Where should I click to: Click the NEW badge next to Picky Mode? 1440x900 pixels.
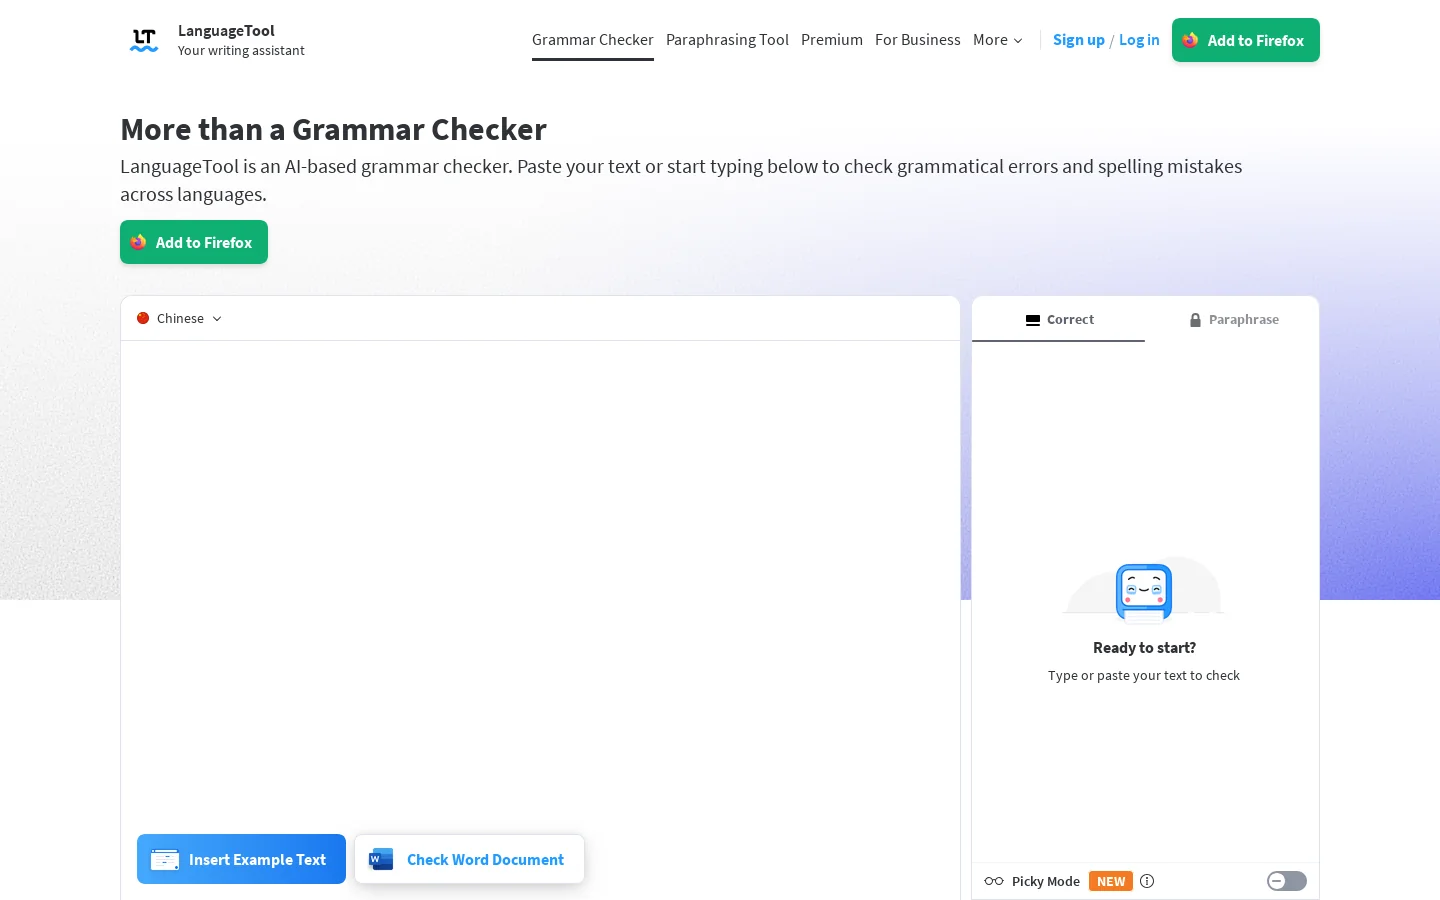1111,881
